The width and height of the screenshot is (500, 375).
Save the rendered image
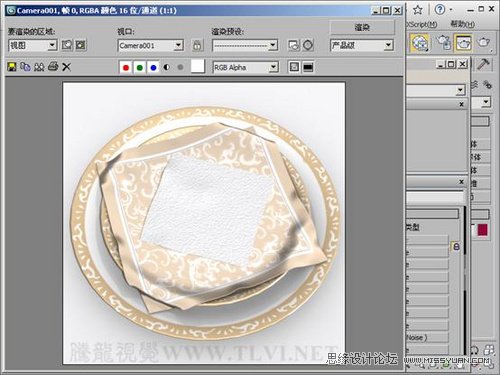point(12,67)
